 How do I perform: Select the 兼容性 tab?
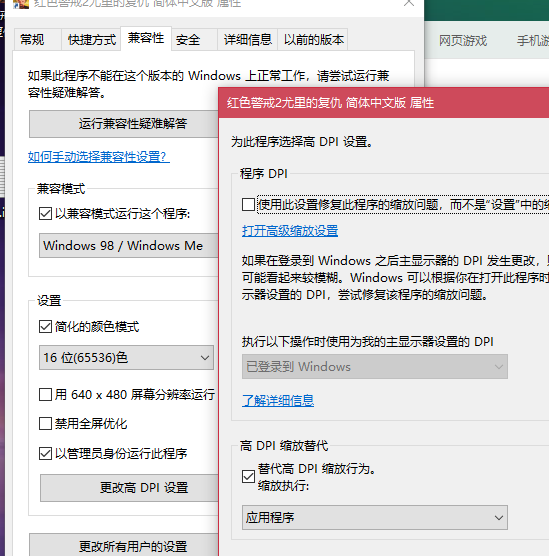(x=146, y=38)
